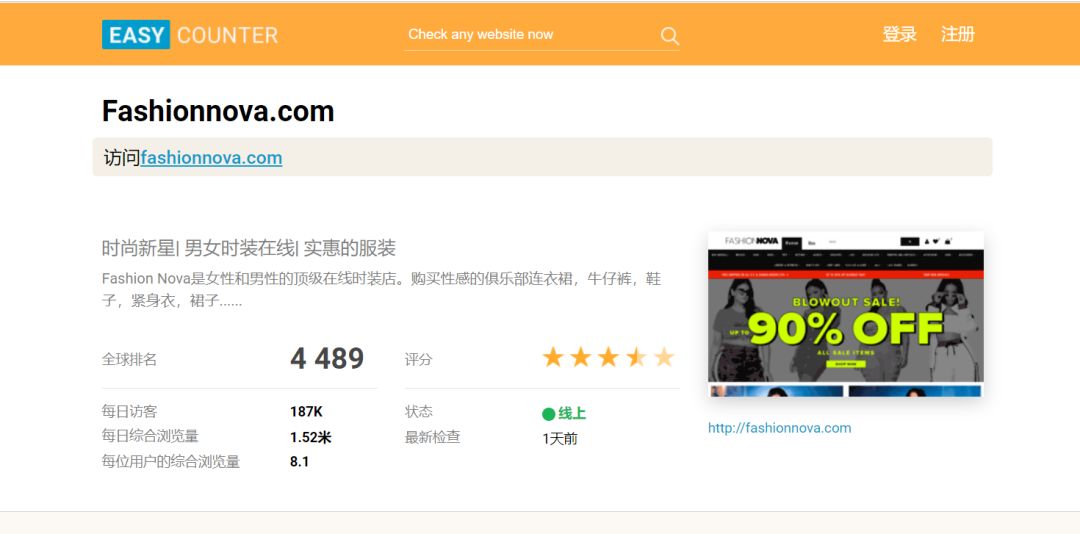The height and width of the screenshot is (534, 1080).
Task: Click the global rank number 4 489
Action: point(327,358)
